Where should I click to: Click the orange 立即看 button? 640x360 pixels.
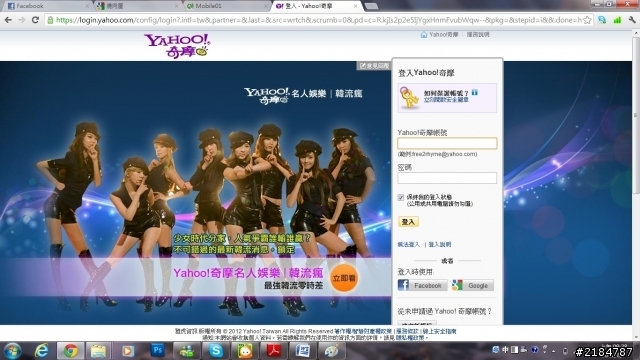344,278
